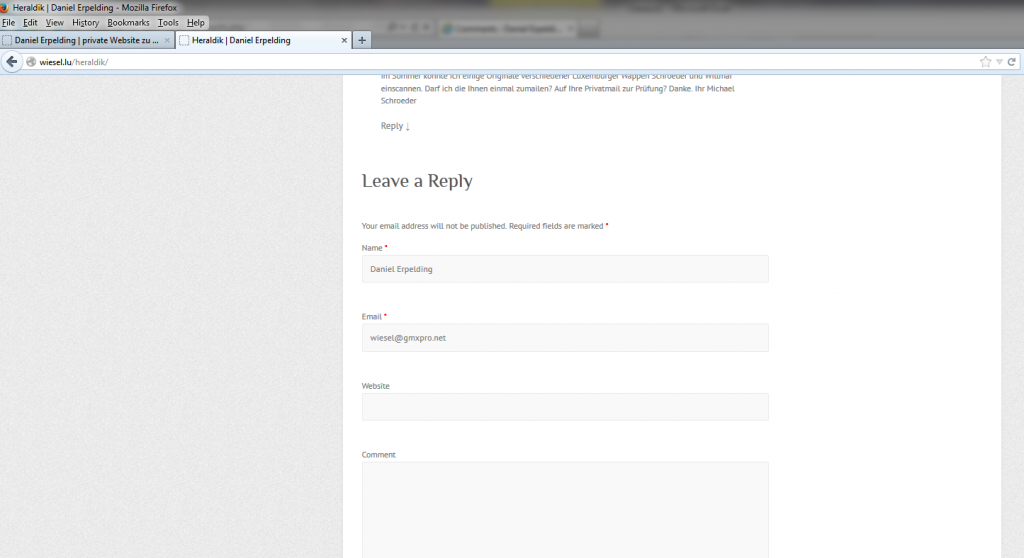Close the private Website tab
The width and height of the screenshot is (1024, 558).
pos(167,40)
